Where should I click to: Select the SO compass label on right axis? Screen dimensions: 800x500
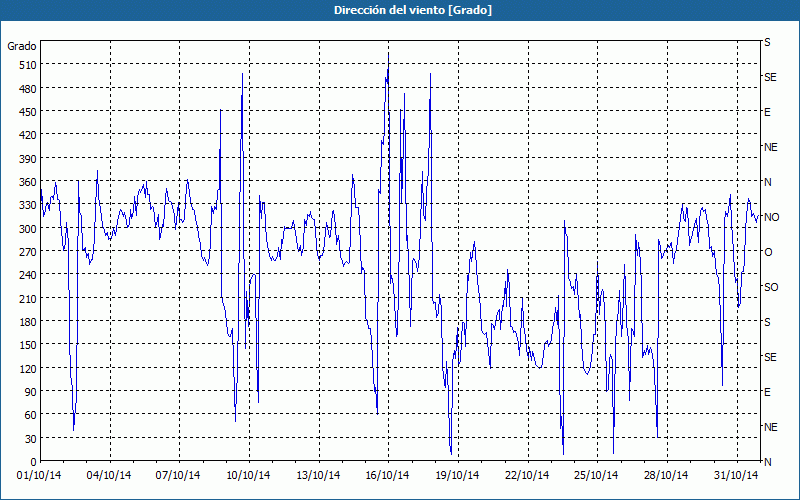771,288
